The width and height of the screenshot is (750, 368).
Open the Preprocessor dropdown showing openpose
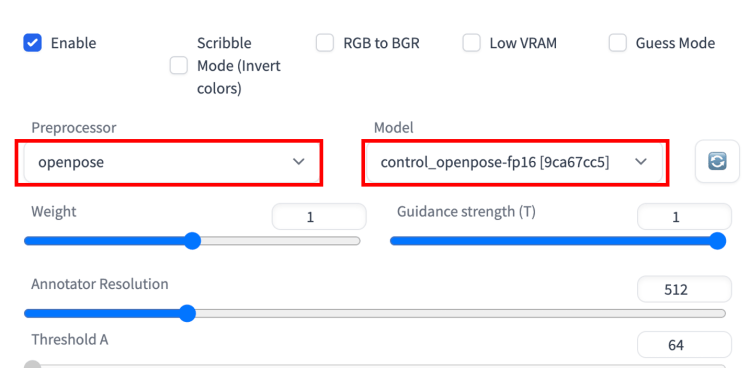[169, 162]
